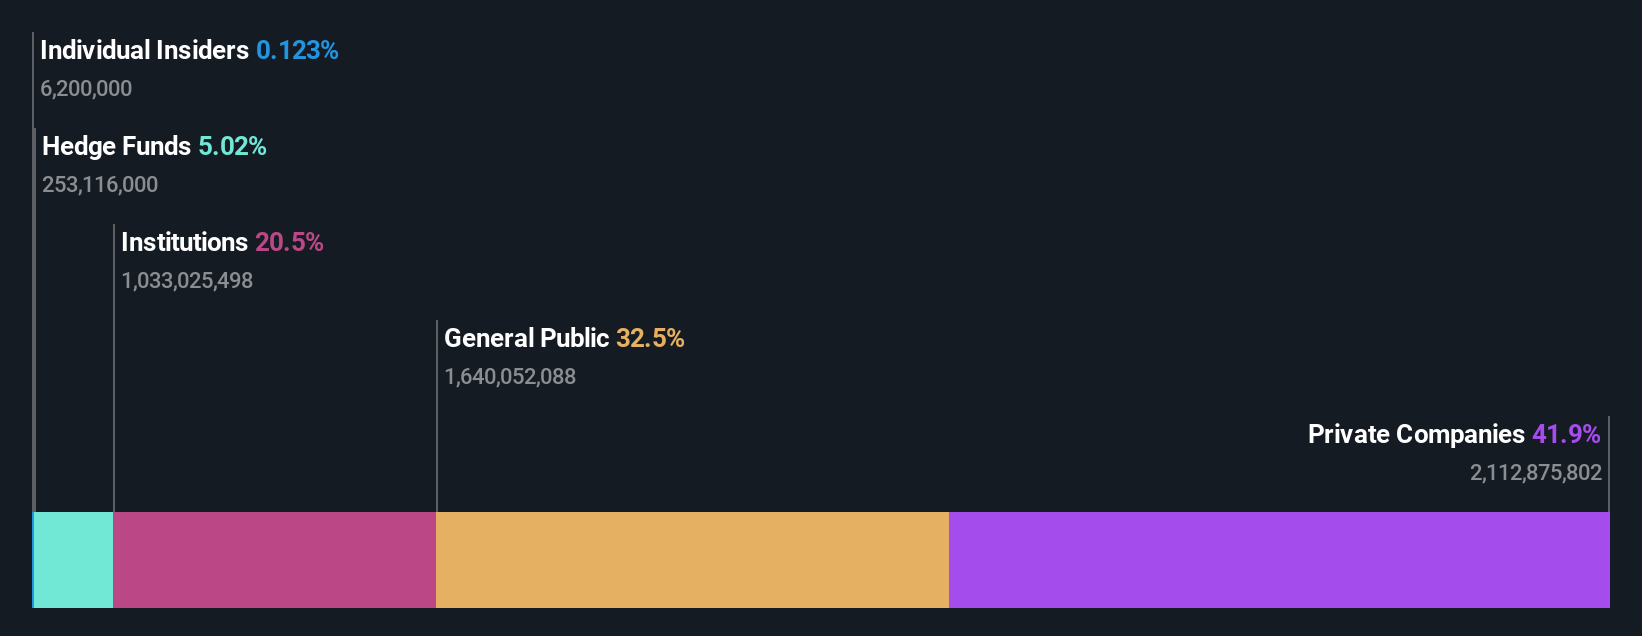Click the 32.5% general public percentage
This screenshot has width=1642, height=636.
pyautogui.click(x=650, y=338)
